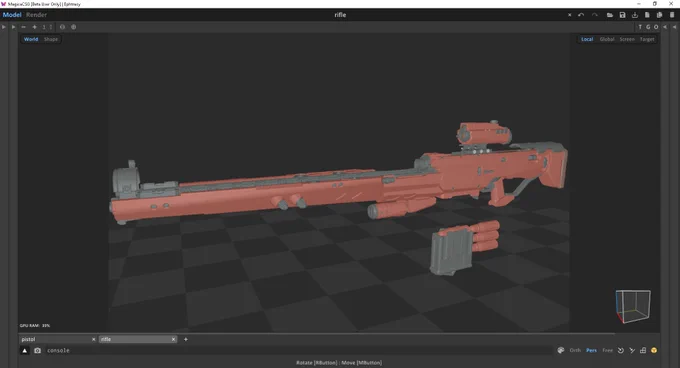Viewport: 680px width, 368px height.
Task: Switch to the Render tab
Action: click(x=36, y=15)
